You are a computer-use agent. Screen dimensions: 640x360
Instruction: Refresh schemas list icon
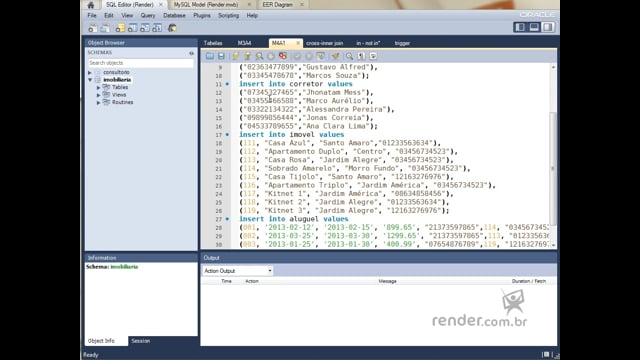(191, 53)
